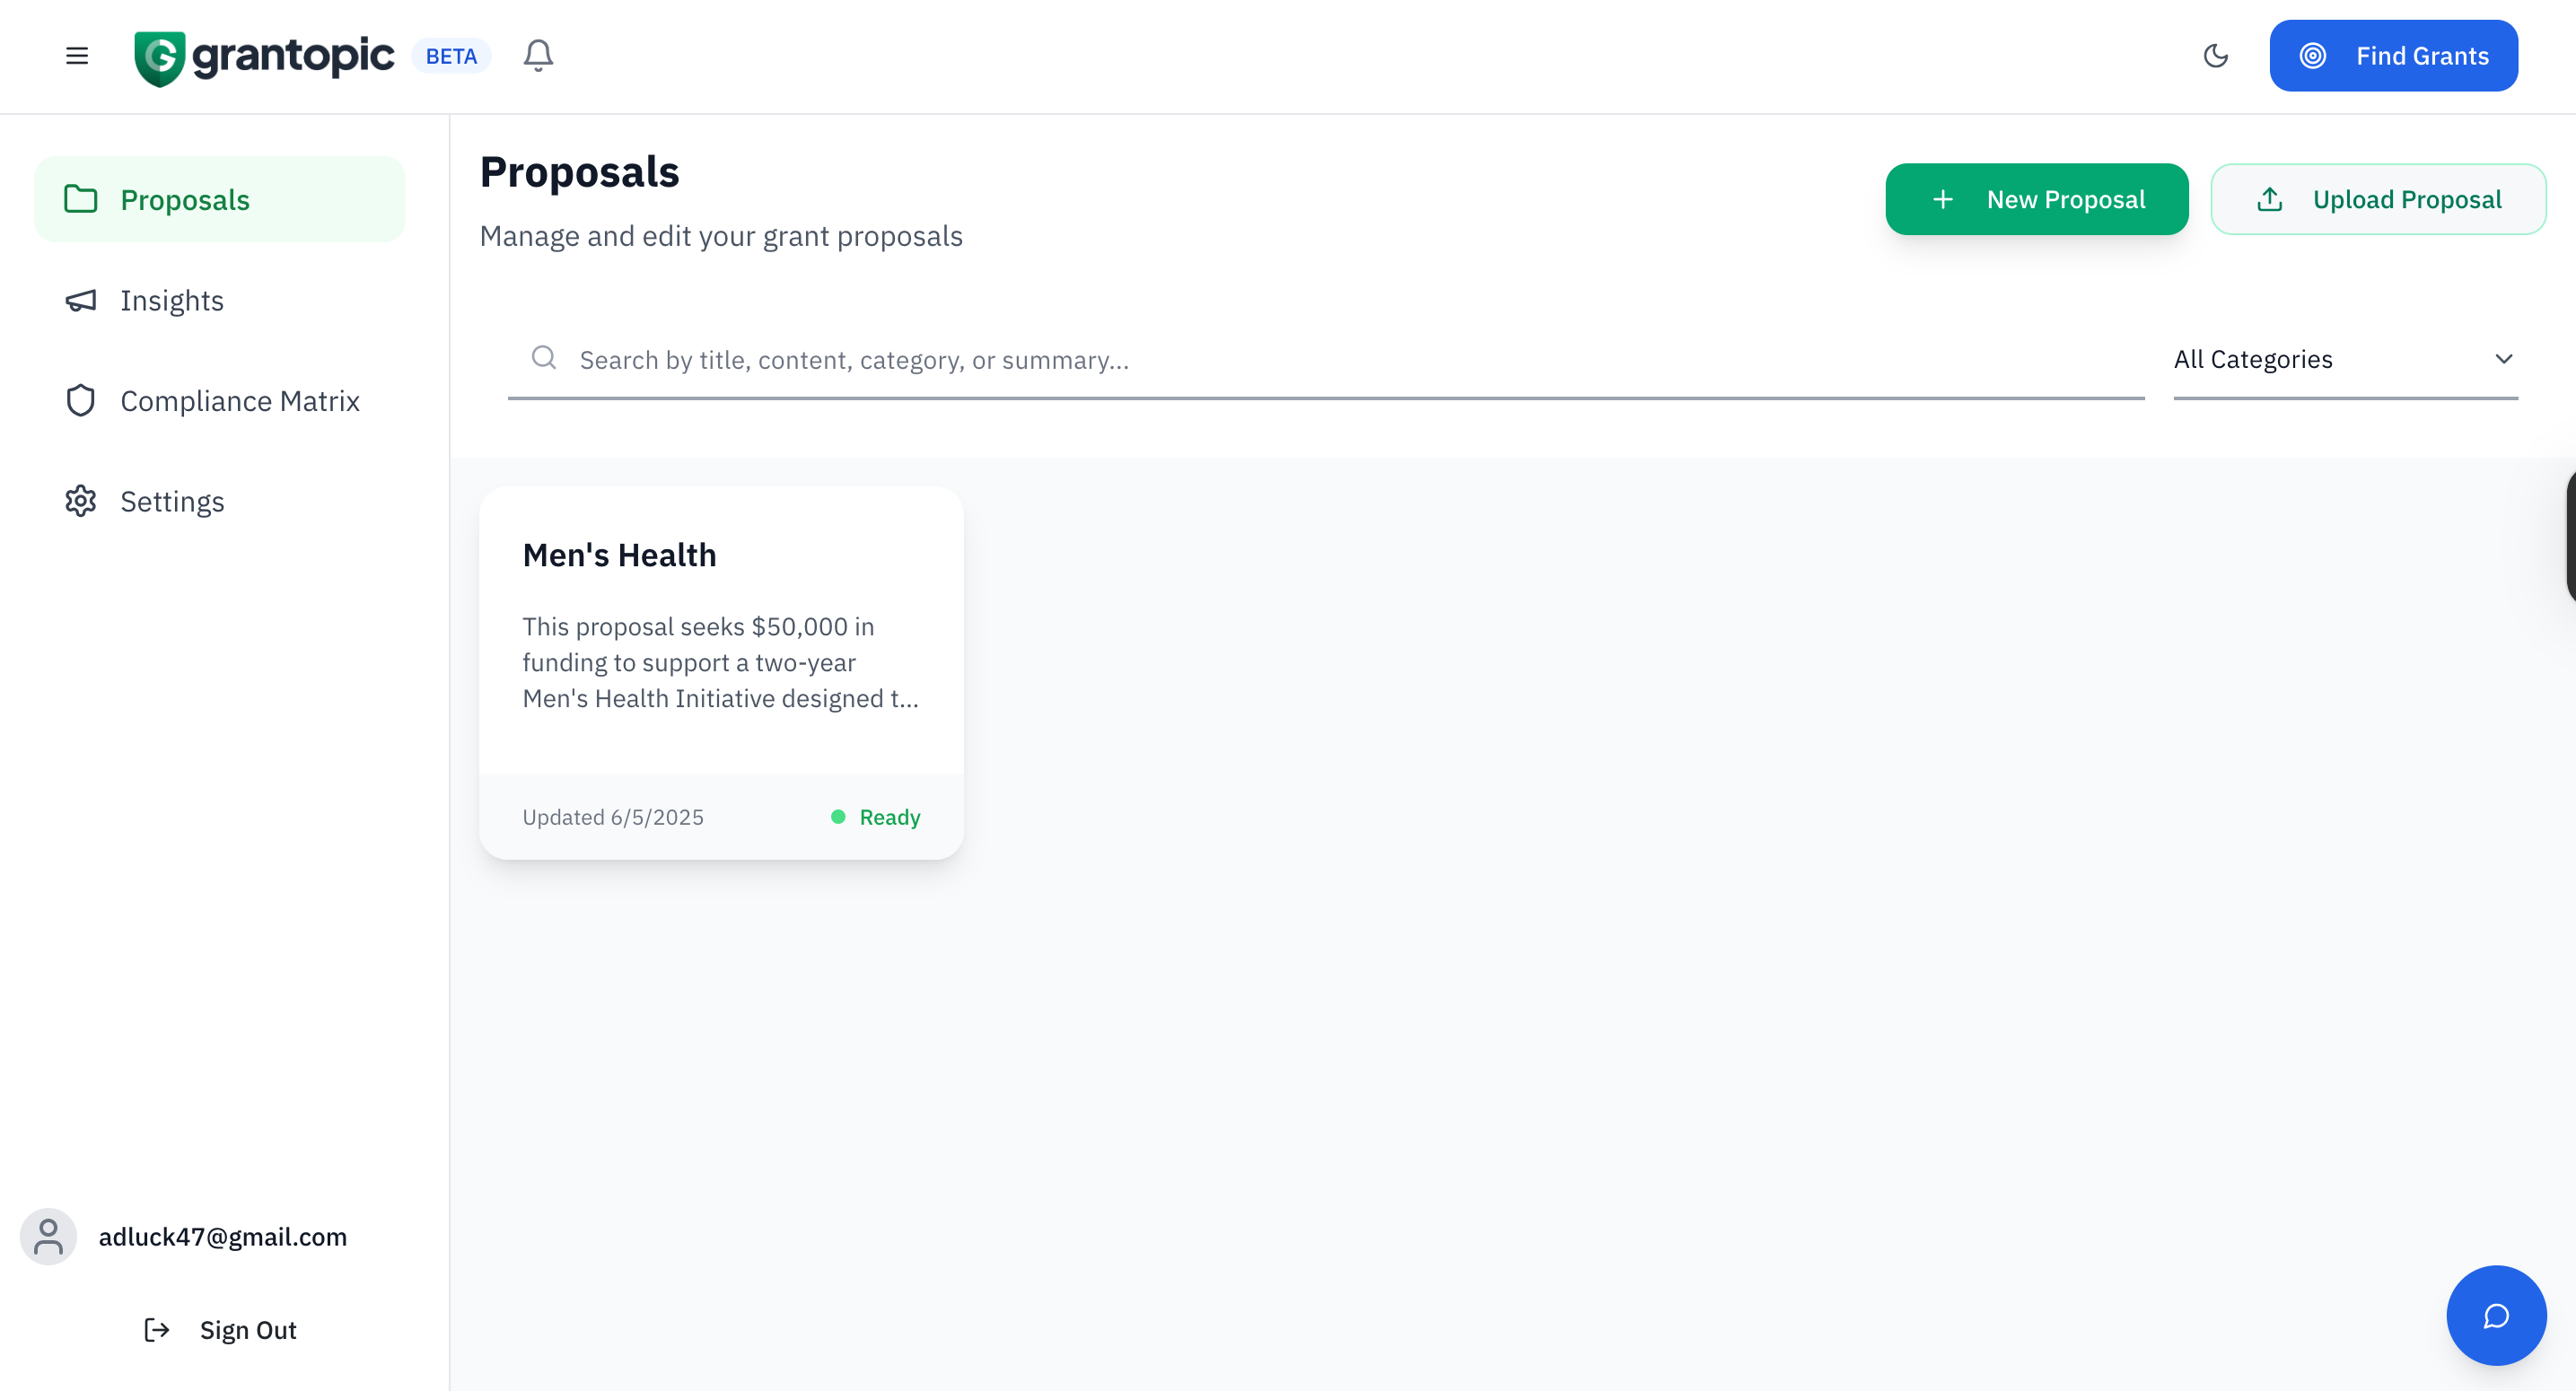This screenshot has width=2576, height=1391.
Task: Click the Upload Proposal button
Action: pos(2377,200)
